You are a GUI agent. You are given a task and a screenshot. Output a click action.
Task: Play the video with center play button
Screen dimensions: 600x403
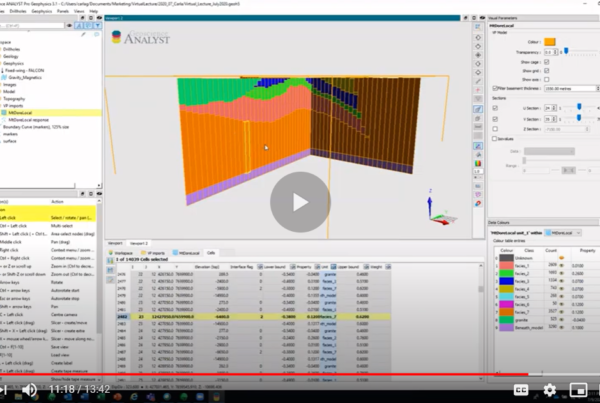[x=299, y=202]
